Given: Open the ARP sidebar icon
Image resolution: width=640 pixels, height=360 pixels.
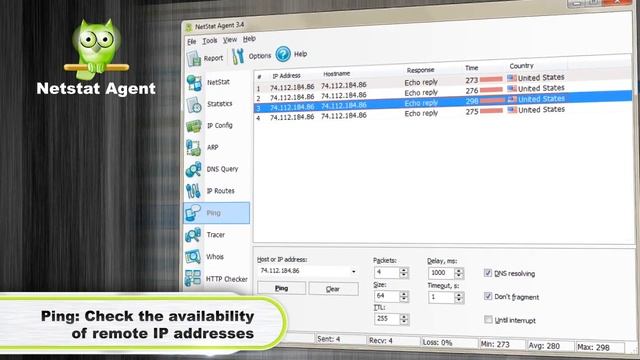Looking at the screenshot, I should pos(193,148).
